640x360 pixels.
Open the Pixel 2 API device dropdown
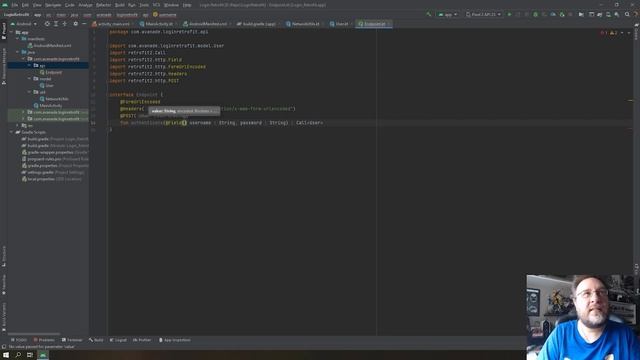coord(483,15)
